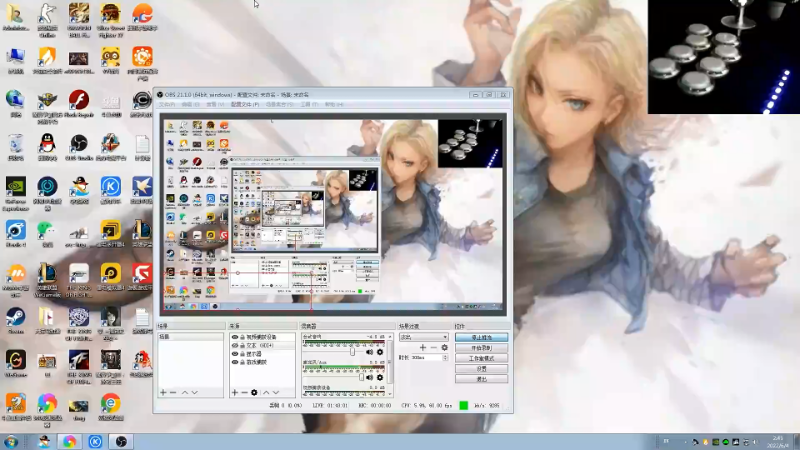Image resolution: width=800 pixels, height=450 pixels.
Task: Remove the selected scene with the minus icon
Action: pos(173,392)
